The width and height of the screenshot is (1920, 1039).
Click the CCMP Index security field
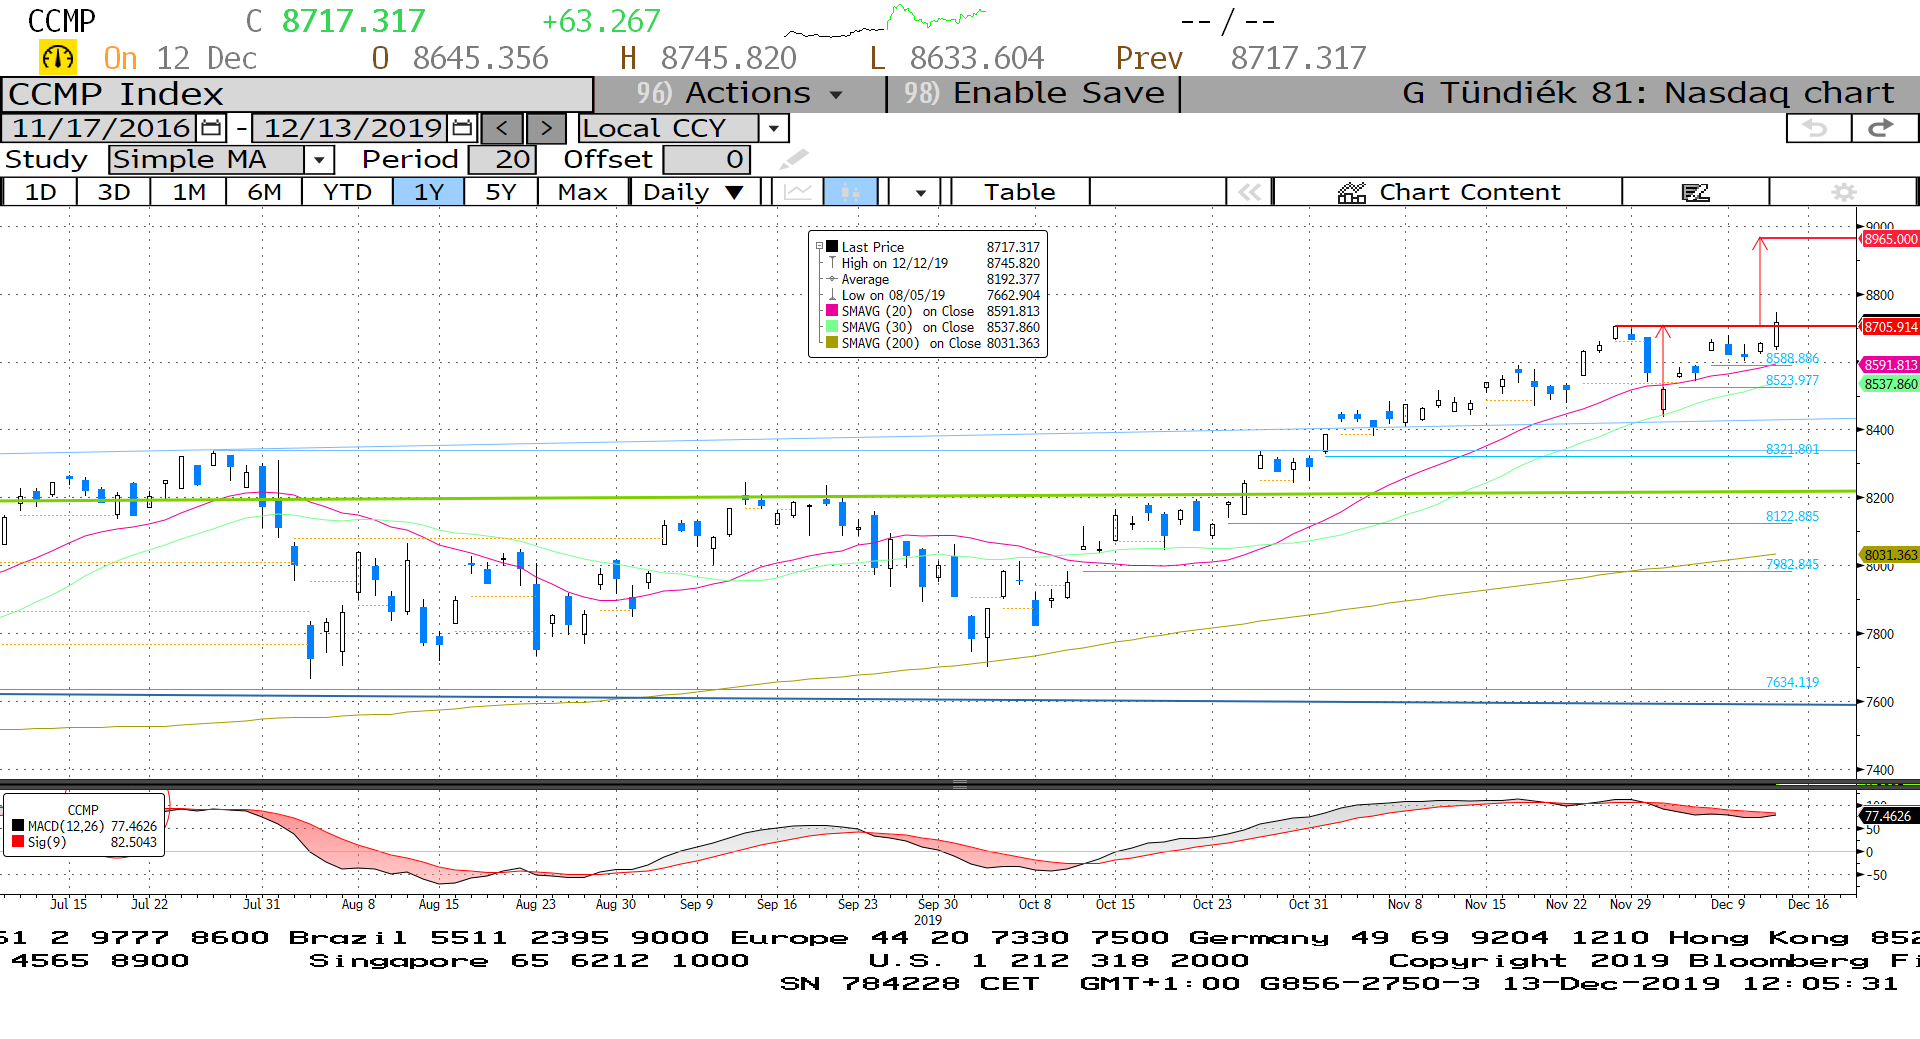[297, 94]
